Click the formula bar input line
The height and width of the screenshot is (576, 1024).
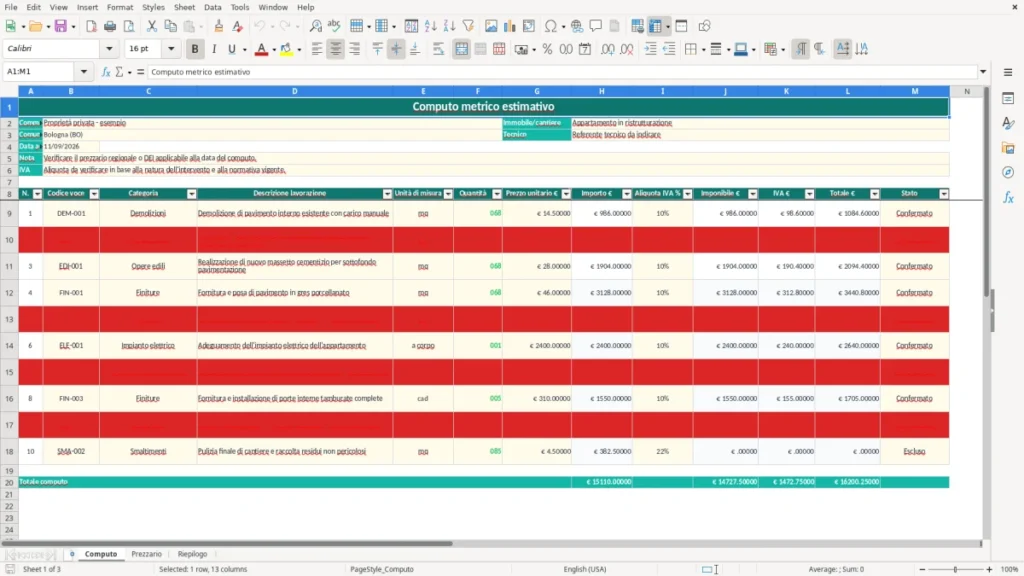pos(562,72)
